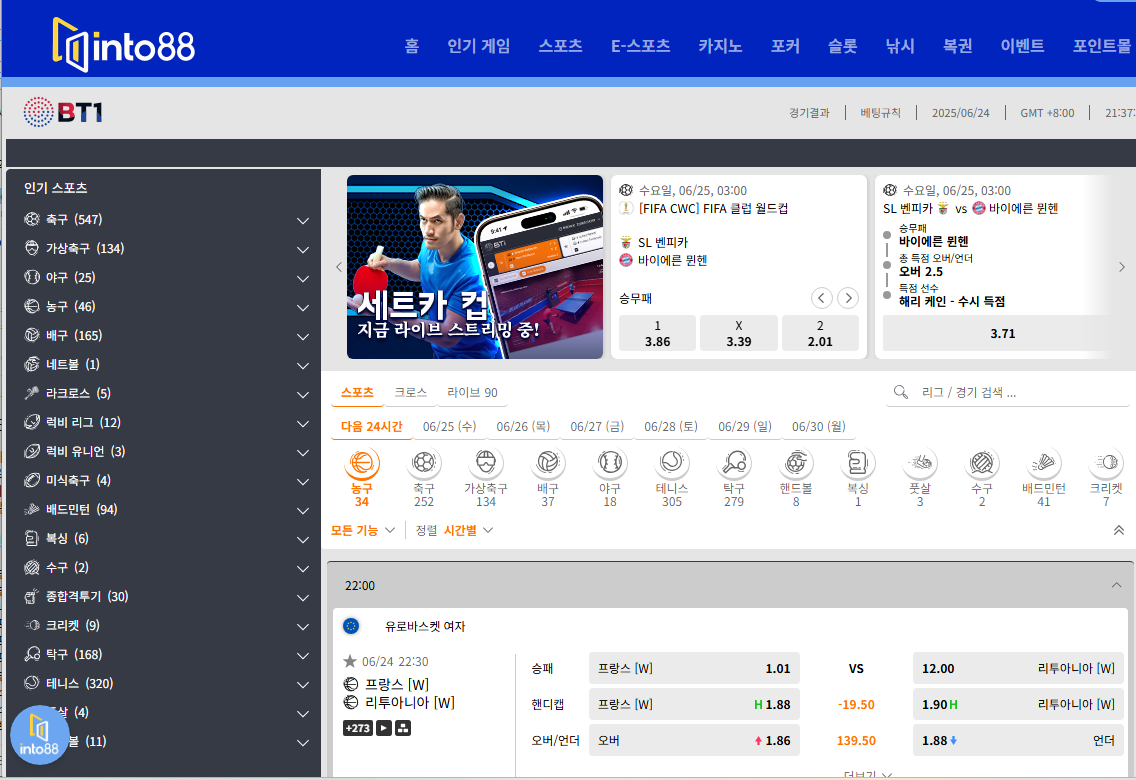Bet on away win odds 2.01
Viewport: 1136px width, 780px height.
pyautogui.click(x=820, y=333)
